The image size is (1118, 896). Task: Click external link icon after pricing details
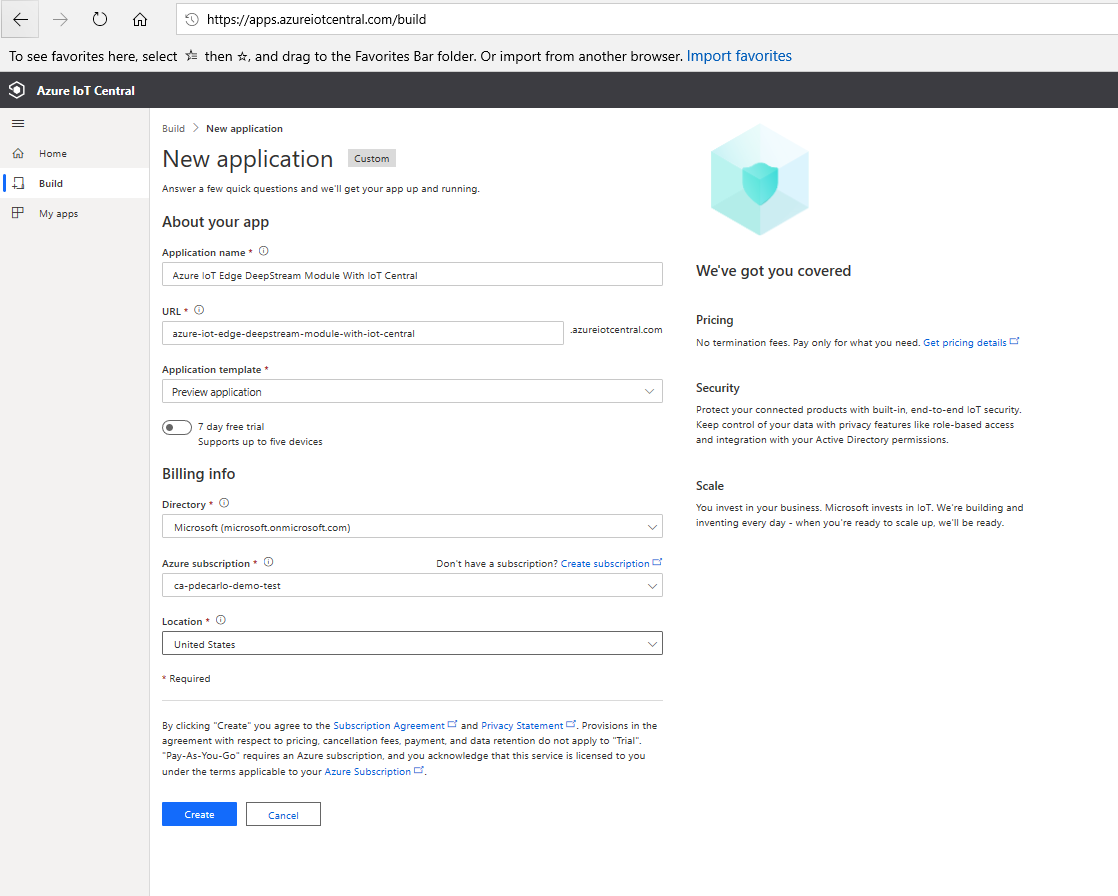click(1015, 341)
